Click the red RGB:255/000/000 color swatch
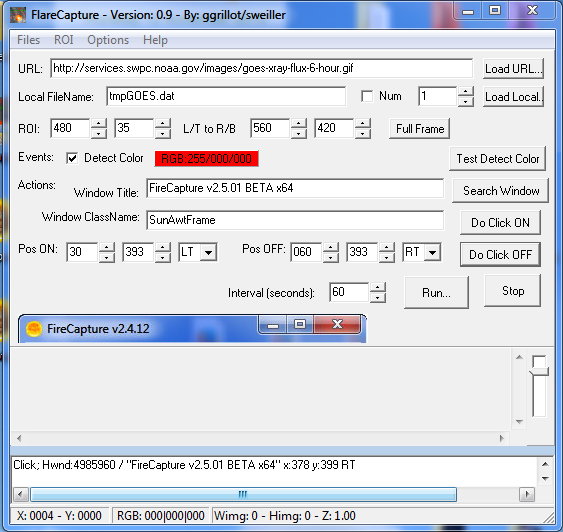 coord(206,159)
